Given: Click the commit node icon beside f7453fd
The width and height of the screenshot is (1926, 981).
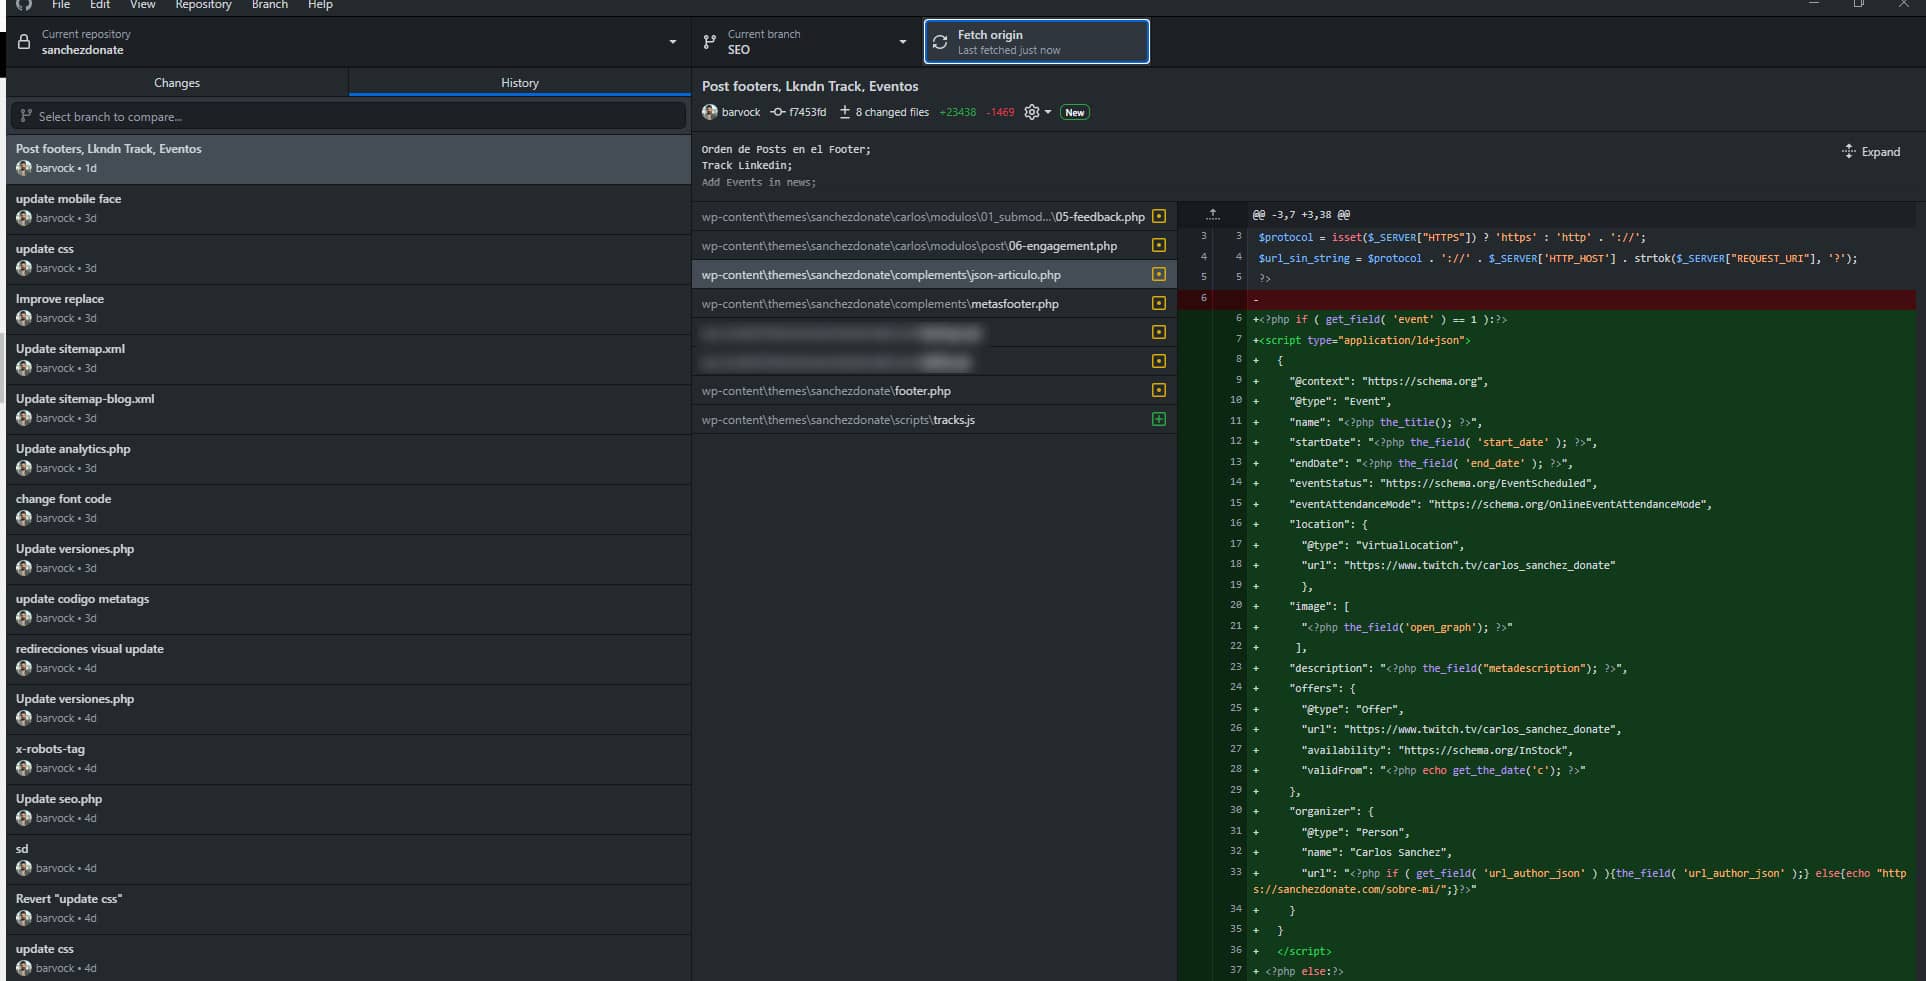Looking at the screenshot, I should (x=777, y=112).
